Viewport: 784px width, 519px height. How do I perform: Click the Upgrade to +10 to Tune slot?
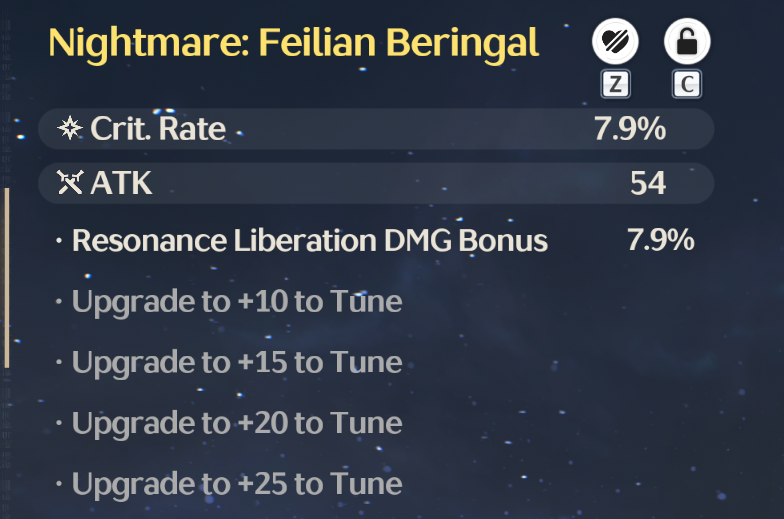pyautogui.click(x=237, y=302)
